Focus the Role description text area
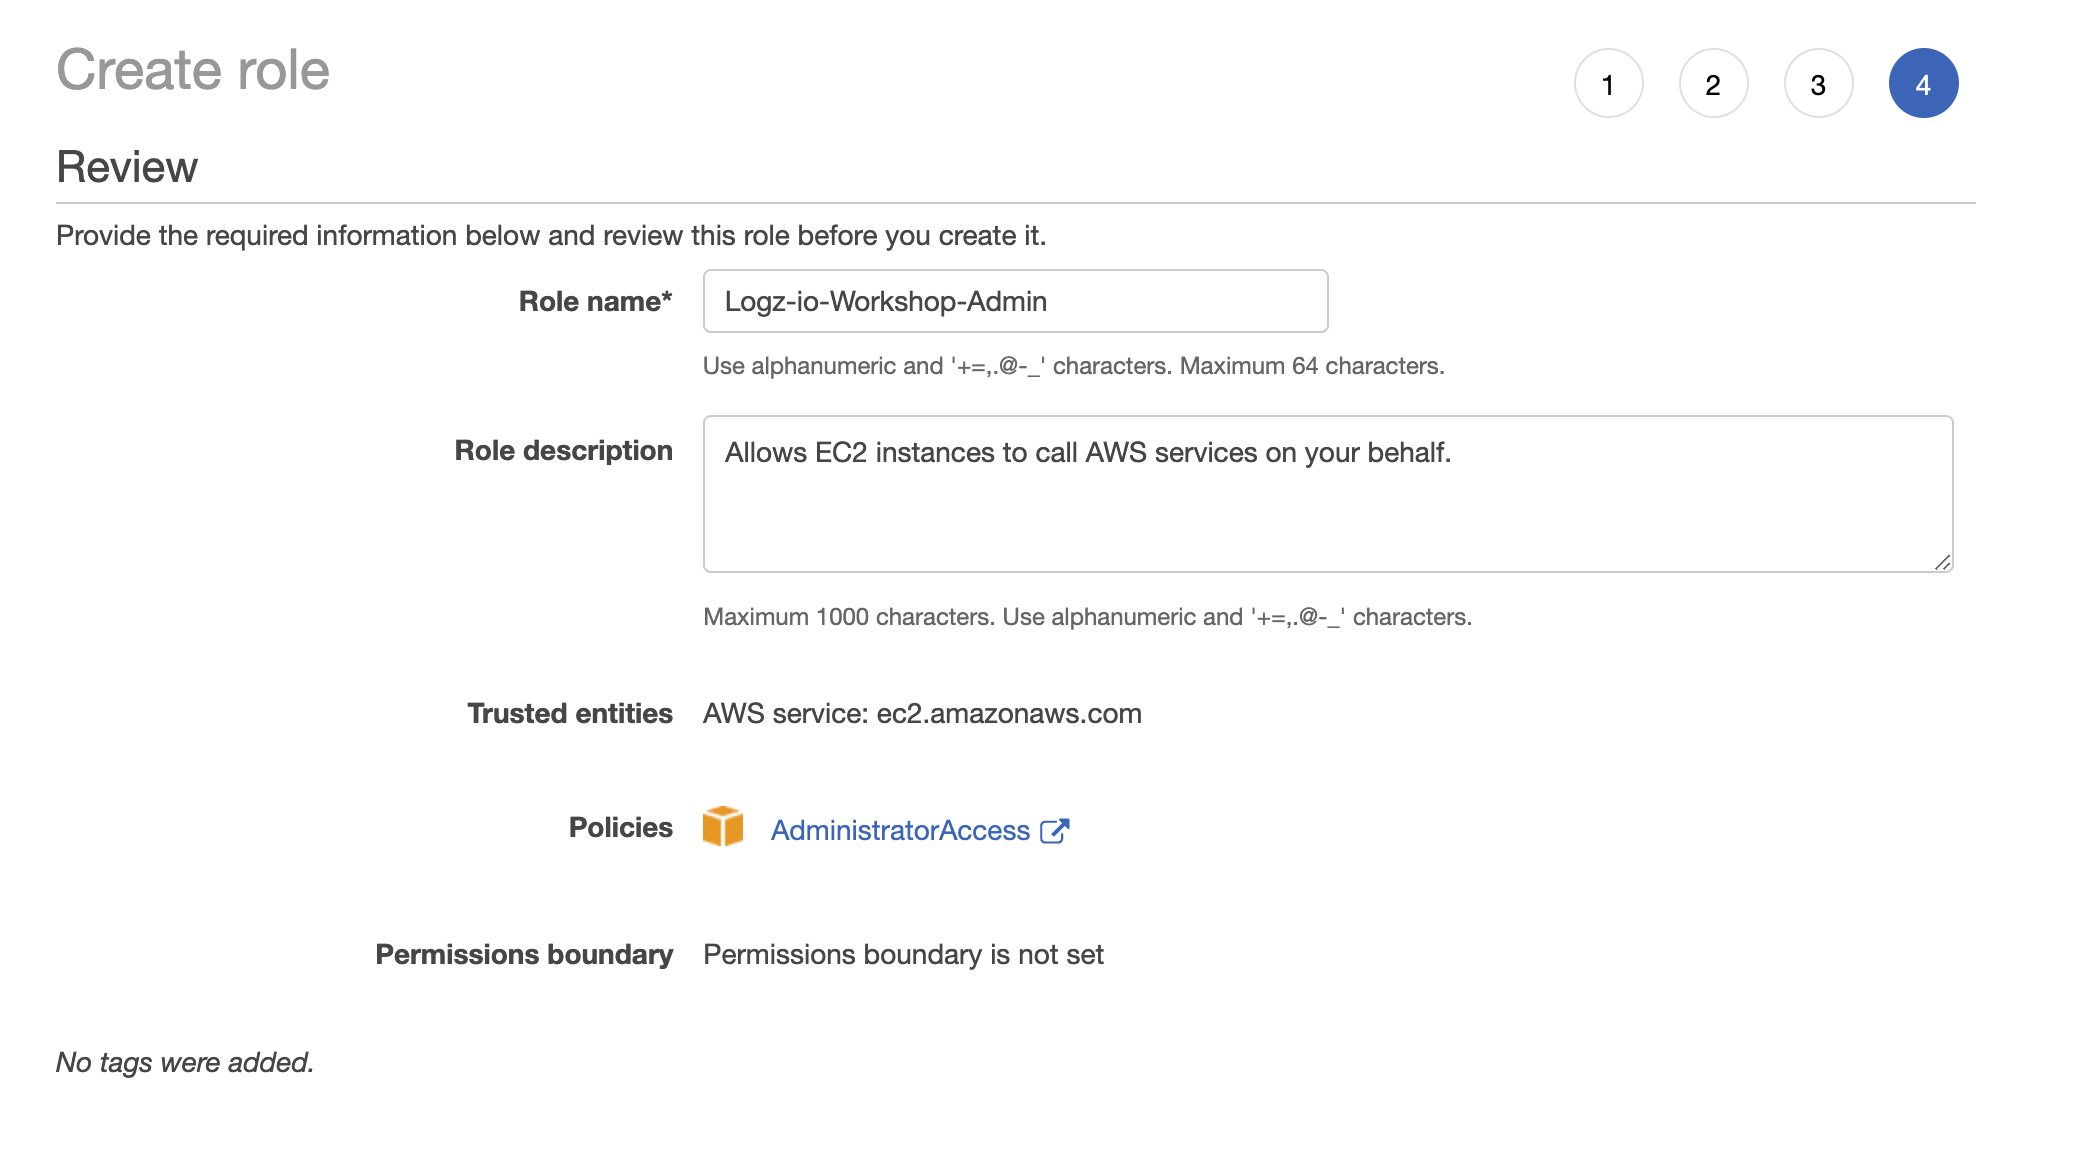 click(1328, 494)
